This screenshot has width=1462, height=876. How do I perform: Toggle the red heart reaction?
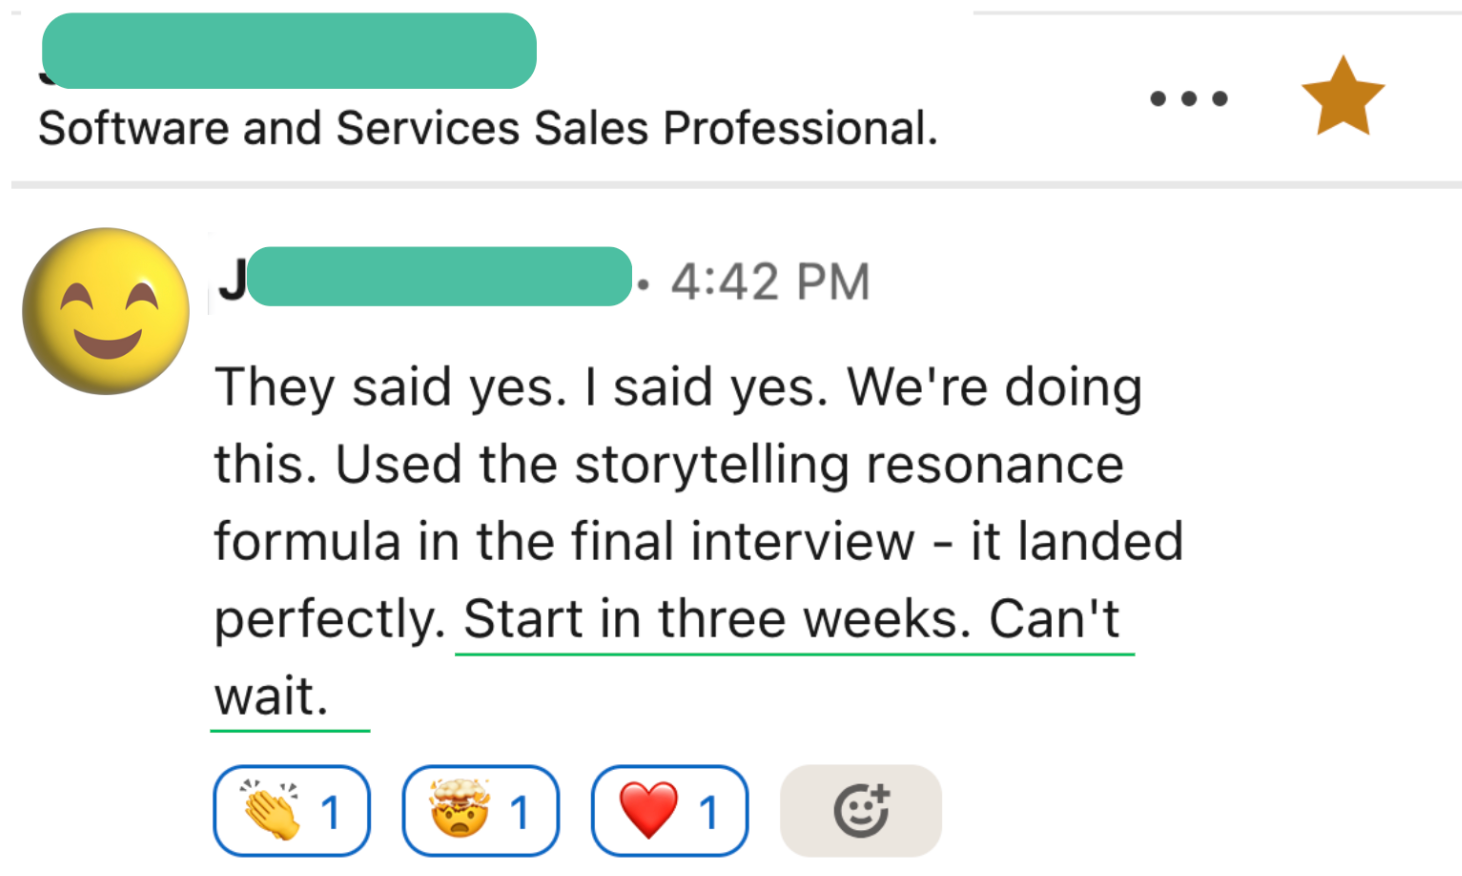click(x=669, y=811)
